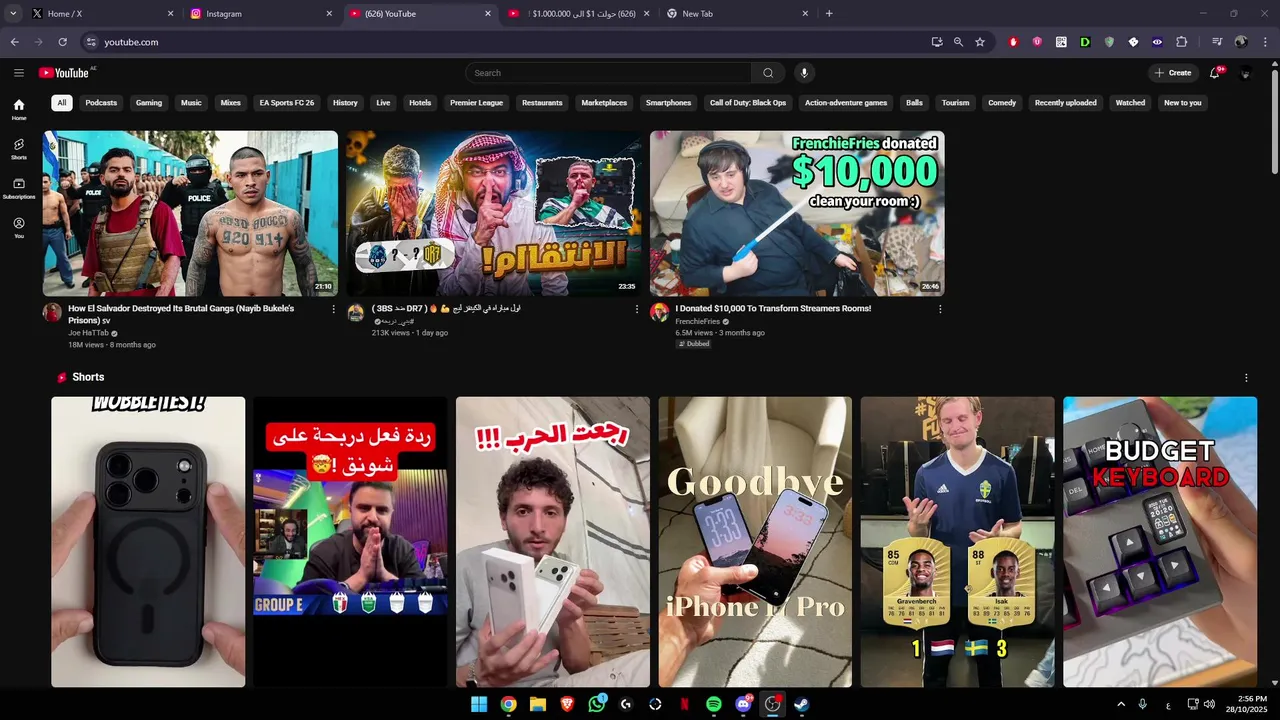The height and width of the screenshot is (720, 1280).
Task: Open the Chrome profile avatar
Action: [1241, 42]
